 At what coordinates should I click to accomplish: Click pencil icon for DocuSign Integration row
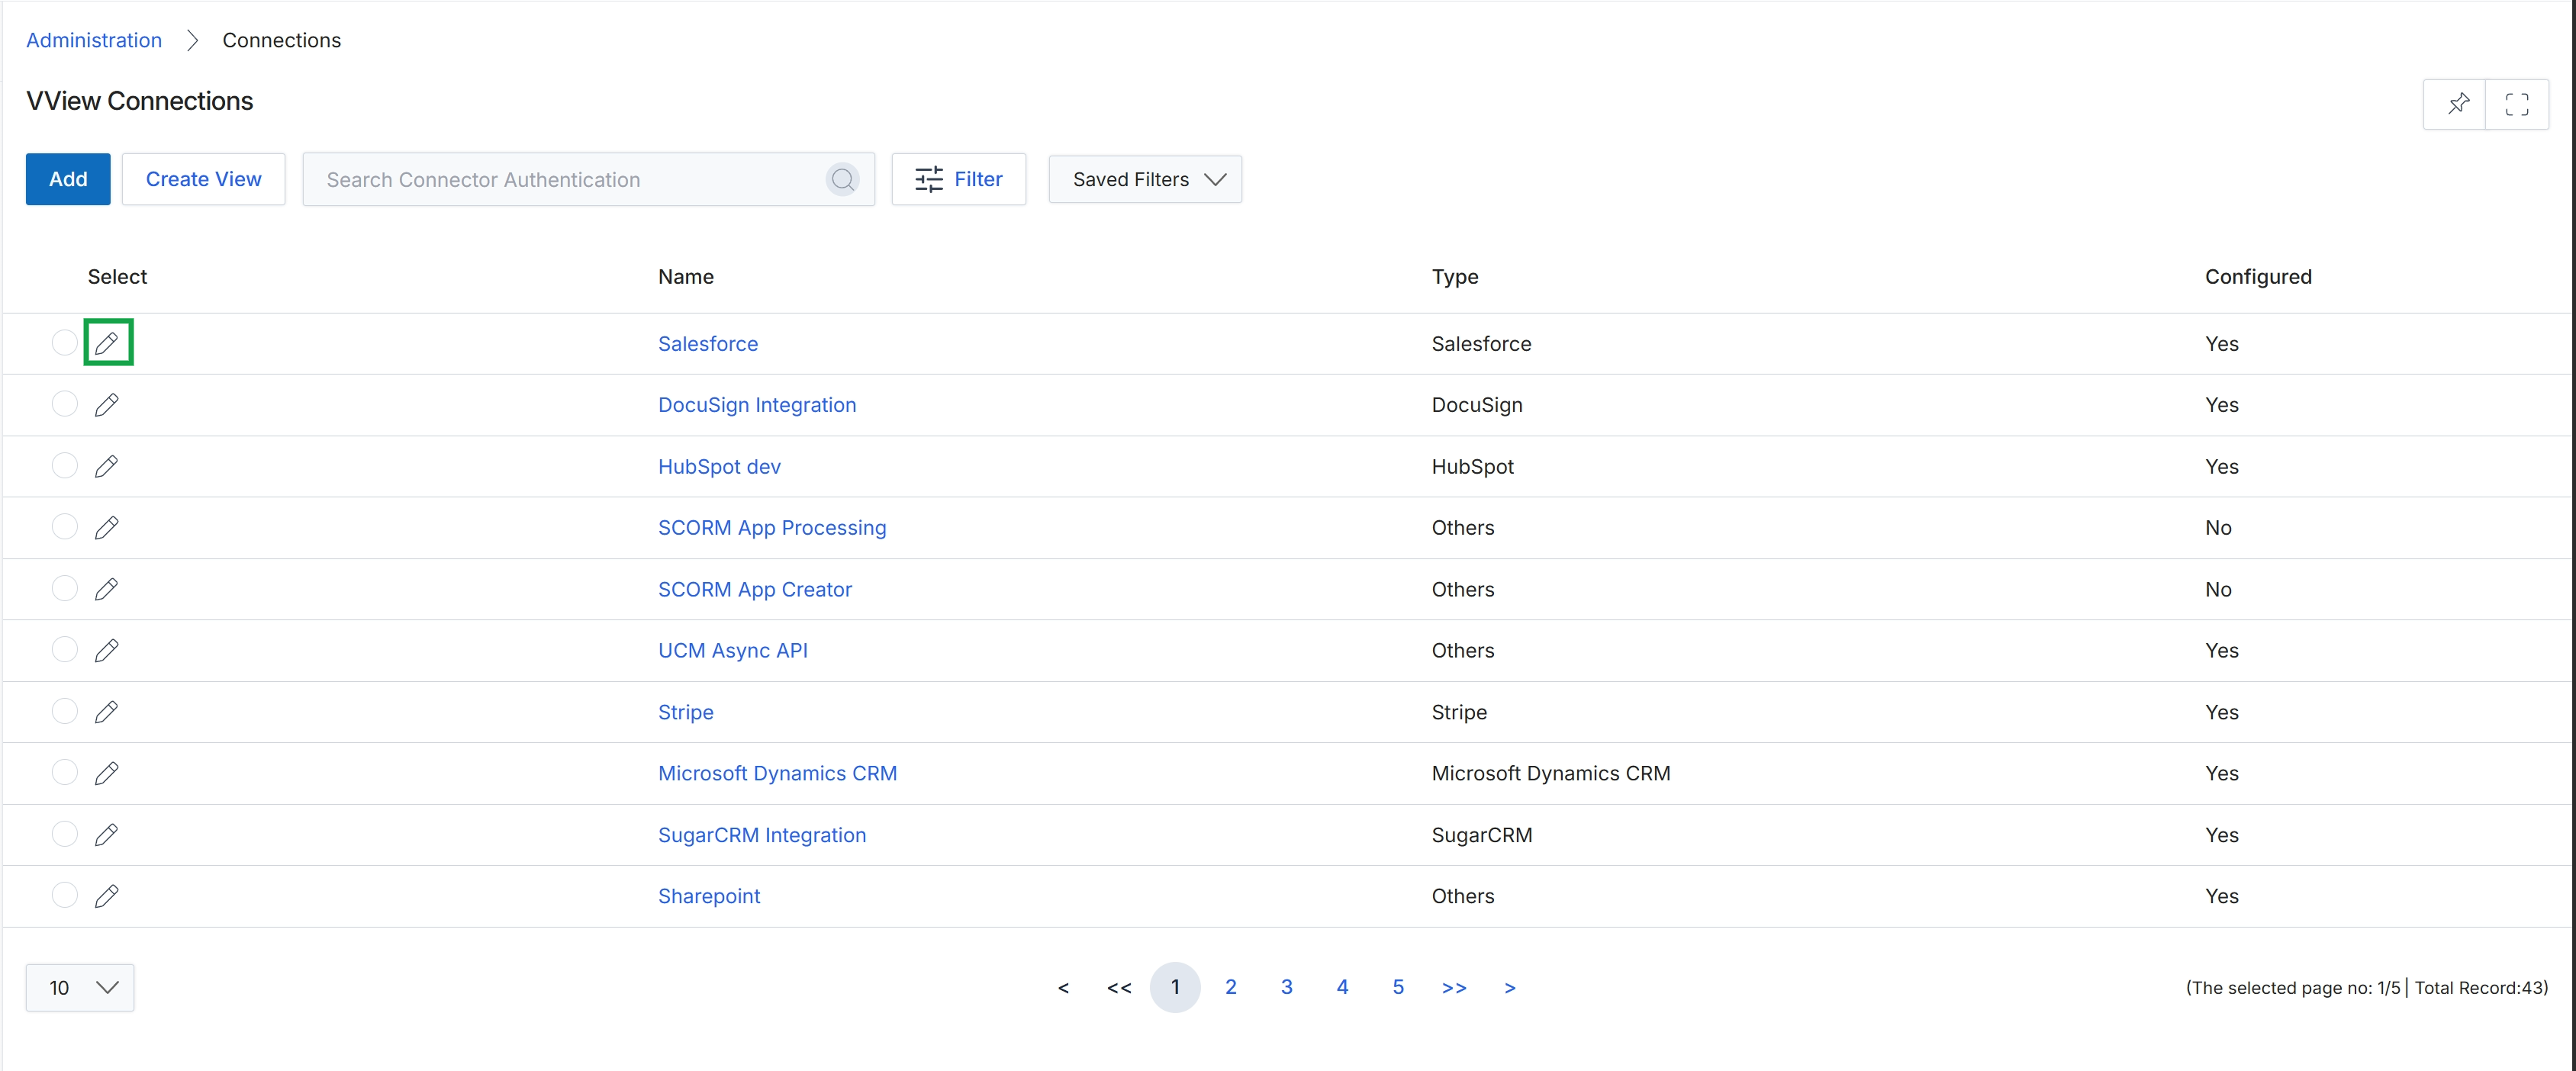[107, 404]
